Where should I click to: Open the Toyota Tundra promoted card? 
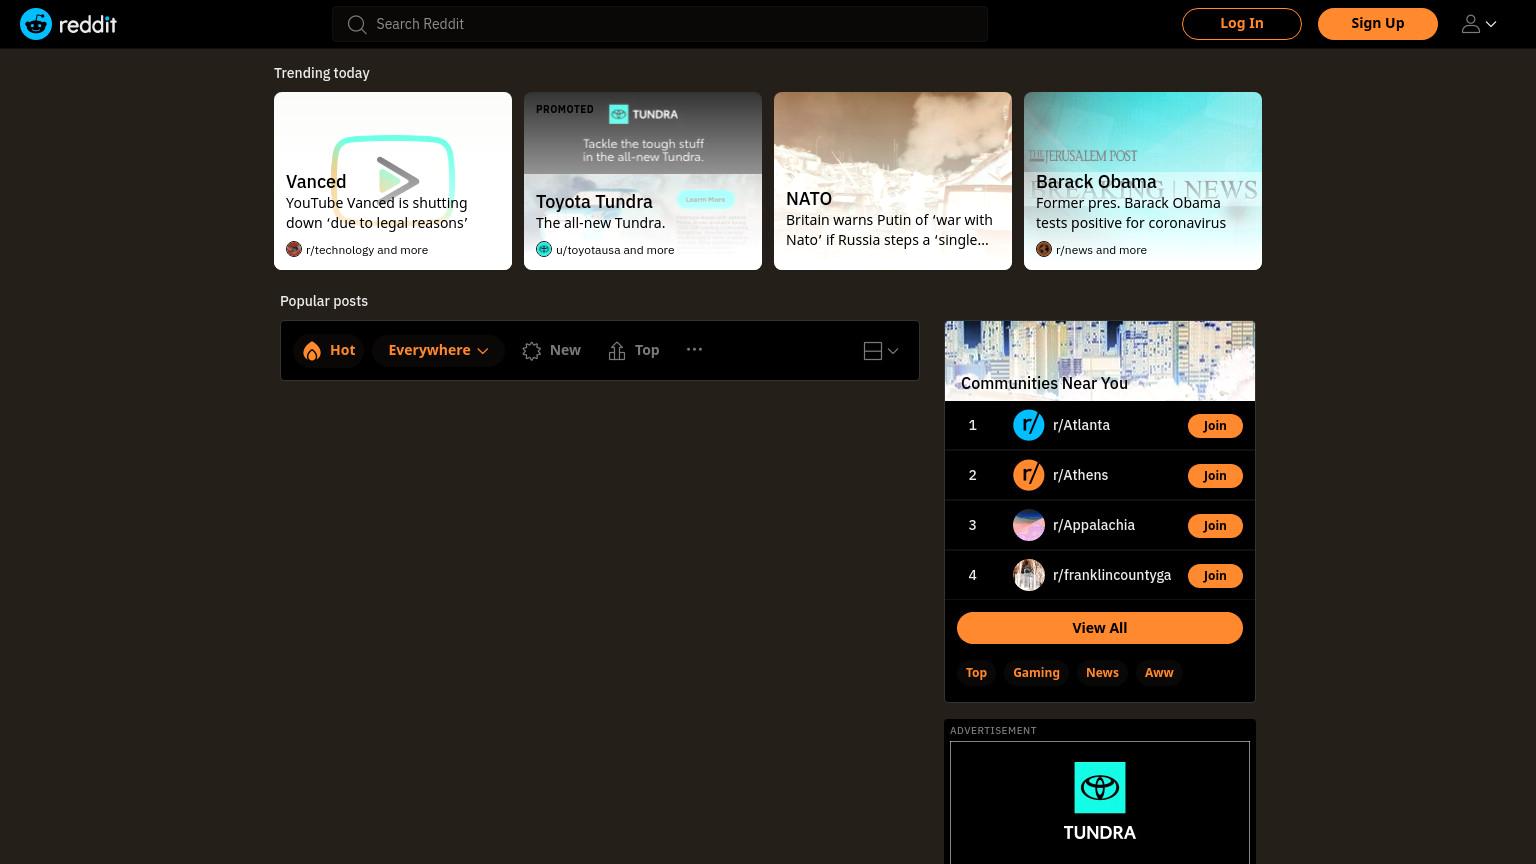(643, 181)
